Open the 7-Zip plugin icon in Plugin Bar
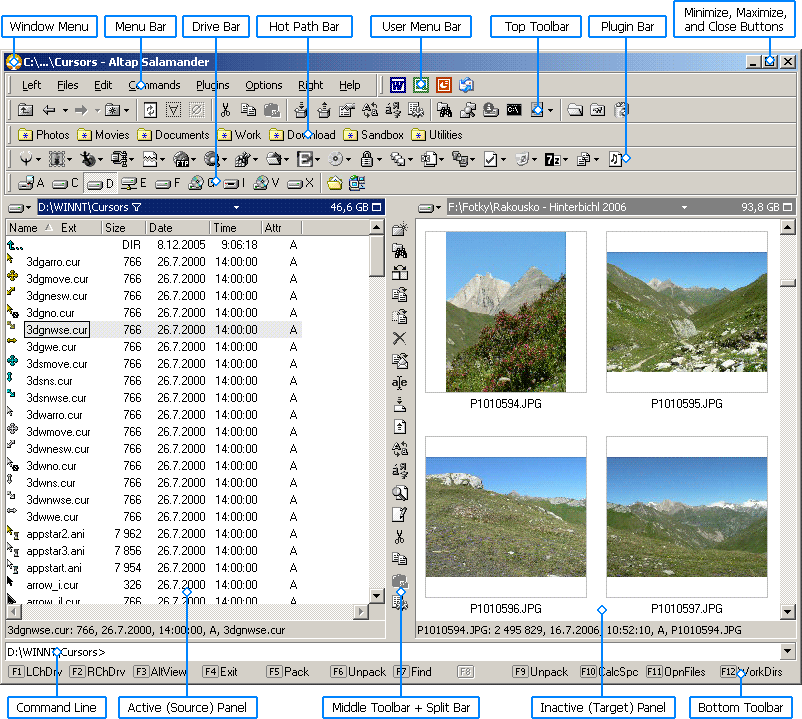 click(552, 160)
